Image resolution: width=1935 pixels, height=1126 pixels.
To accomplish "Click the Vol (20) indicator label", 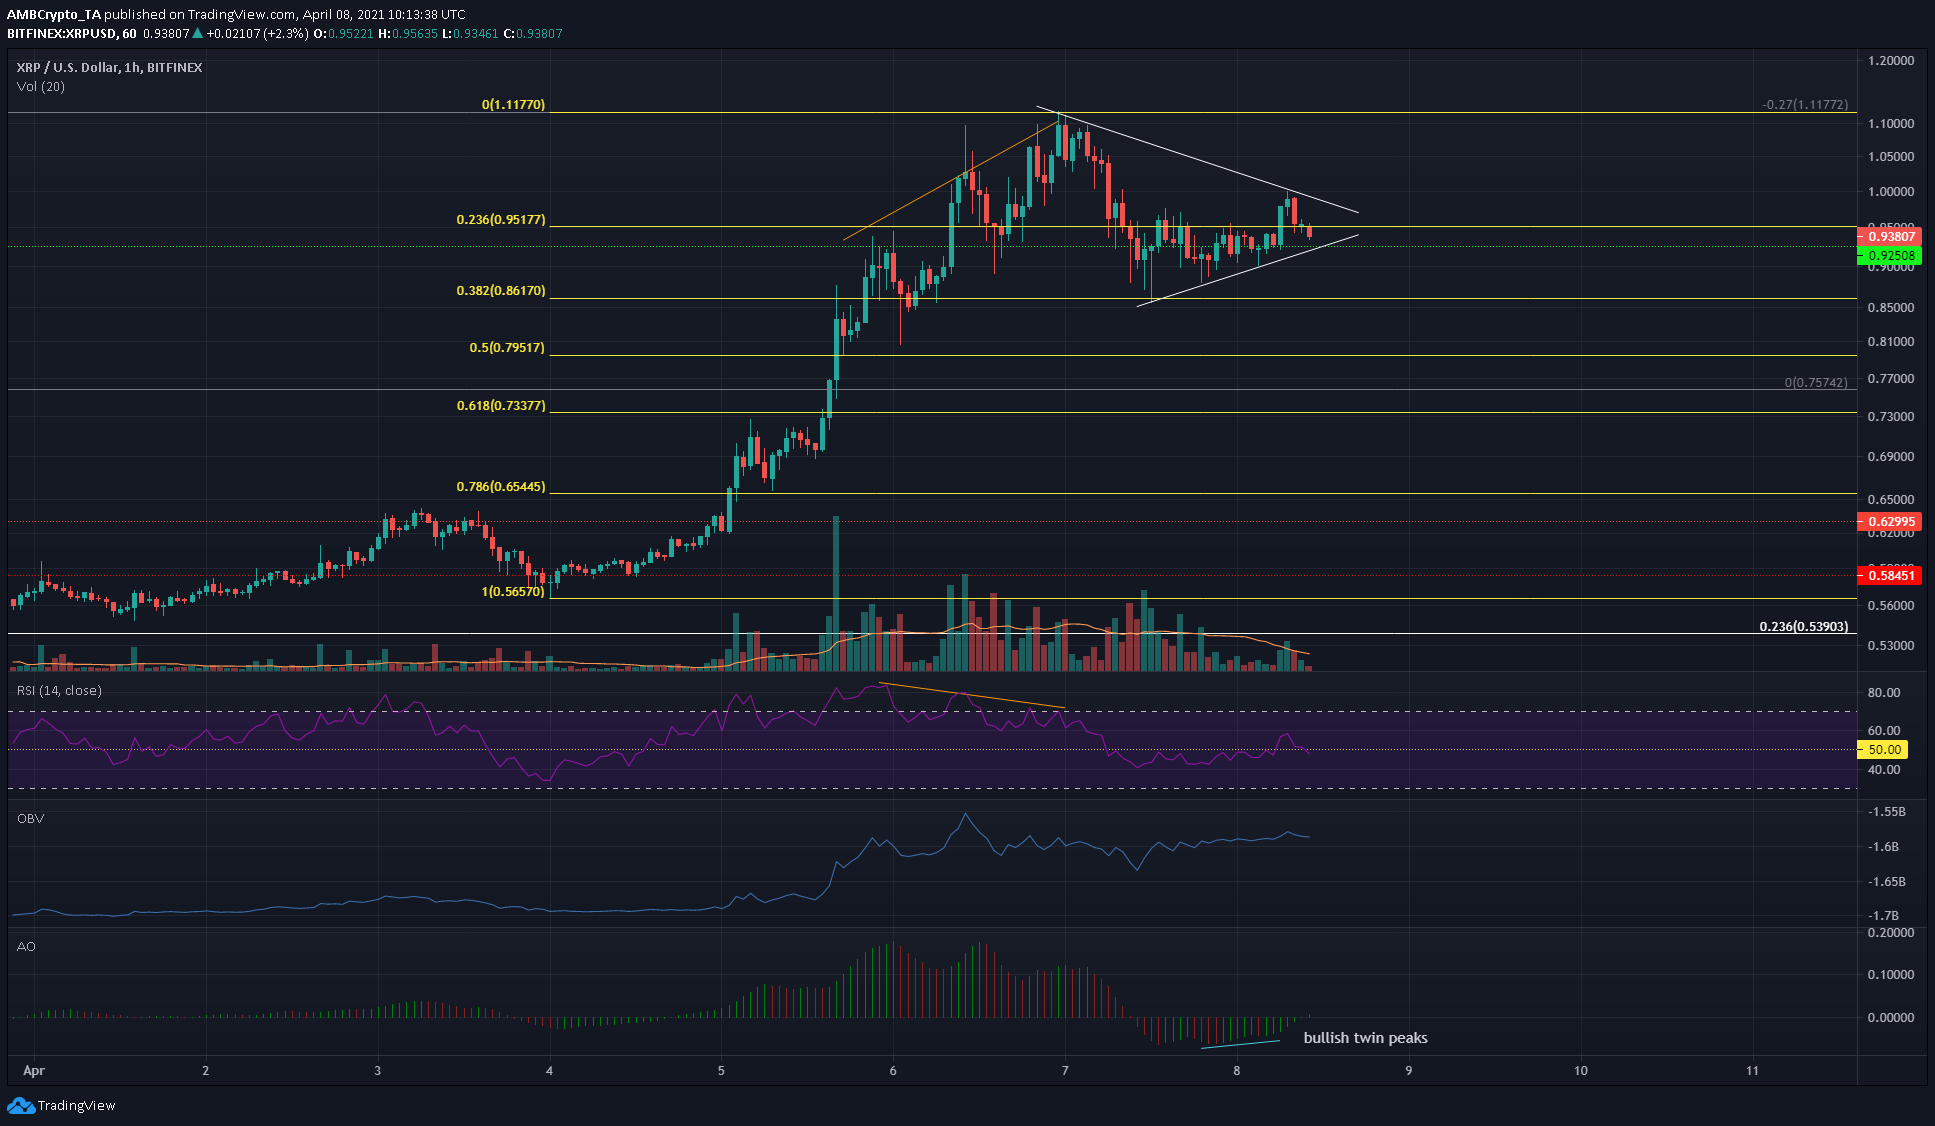I will pyautogui.click(x=41, y=86).
